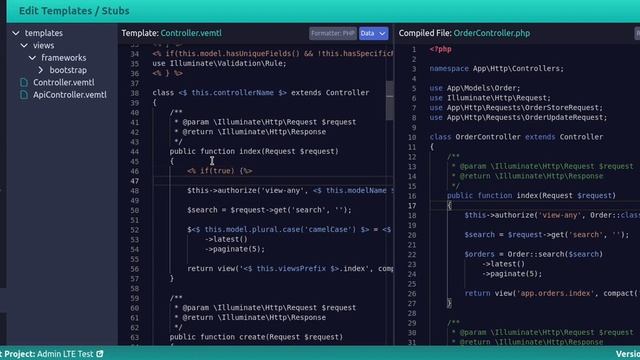Open the Admin LTE Test project link
The height and width of the screenshot is (360, 640).
pyautogui.click(x=65, y=354)
